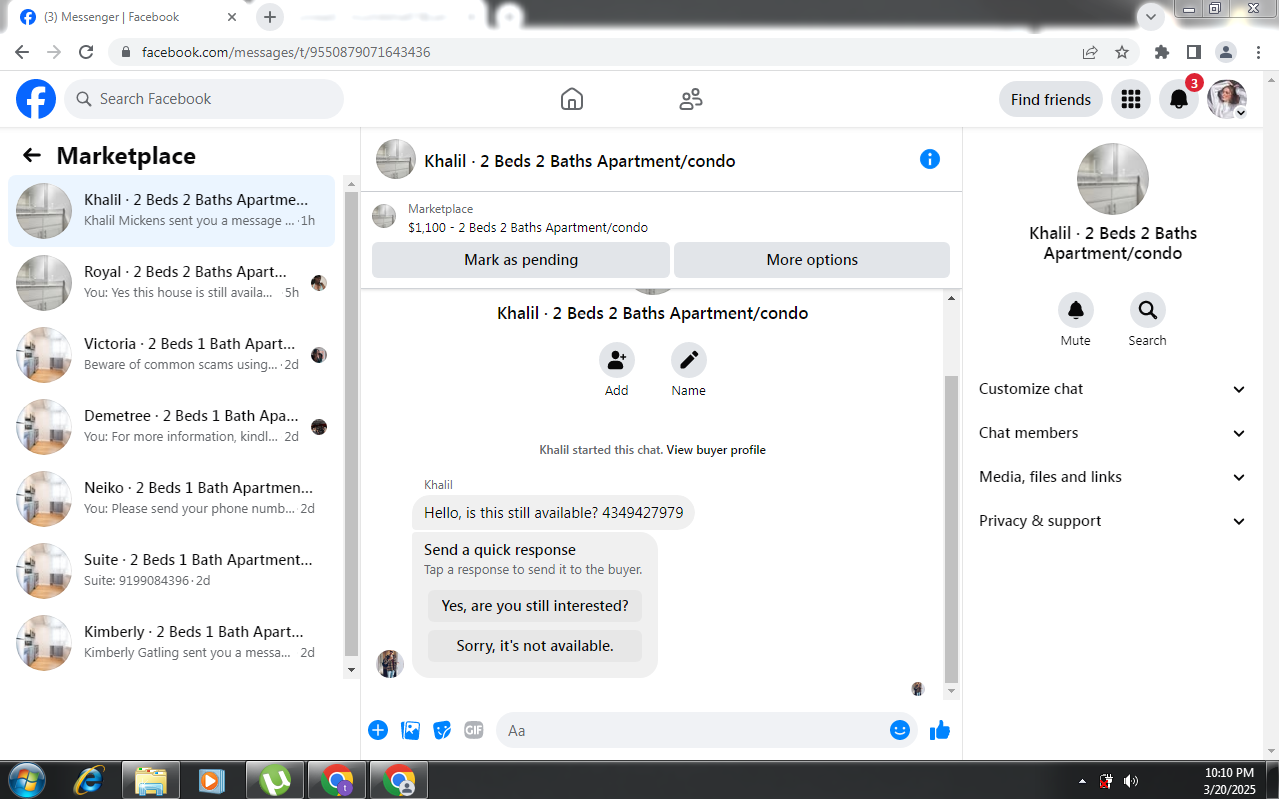Send quick reply Sorry, it's not available.
Screen dimensions: 1279x799
click(535, 646)
